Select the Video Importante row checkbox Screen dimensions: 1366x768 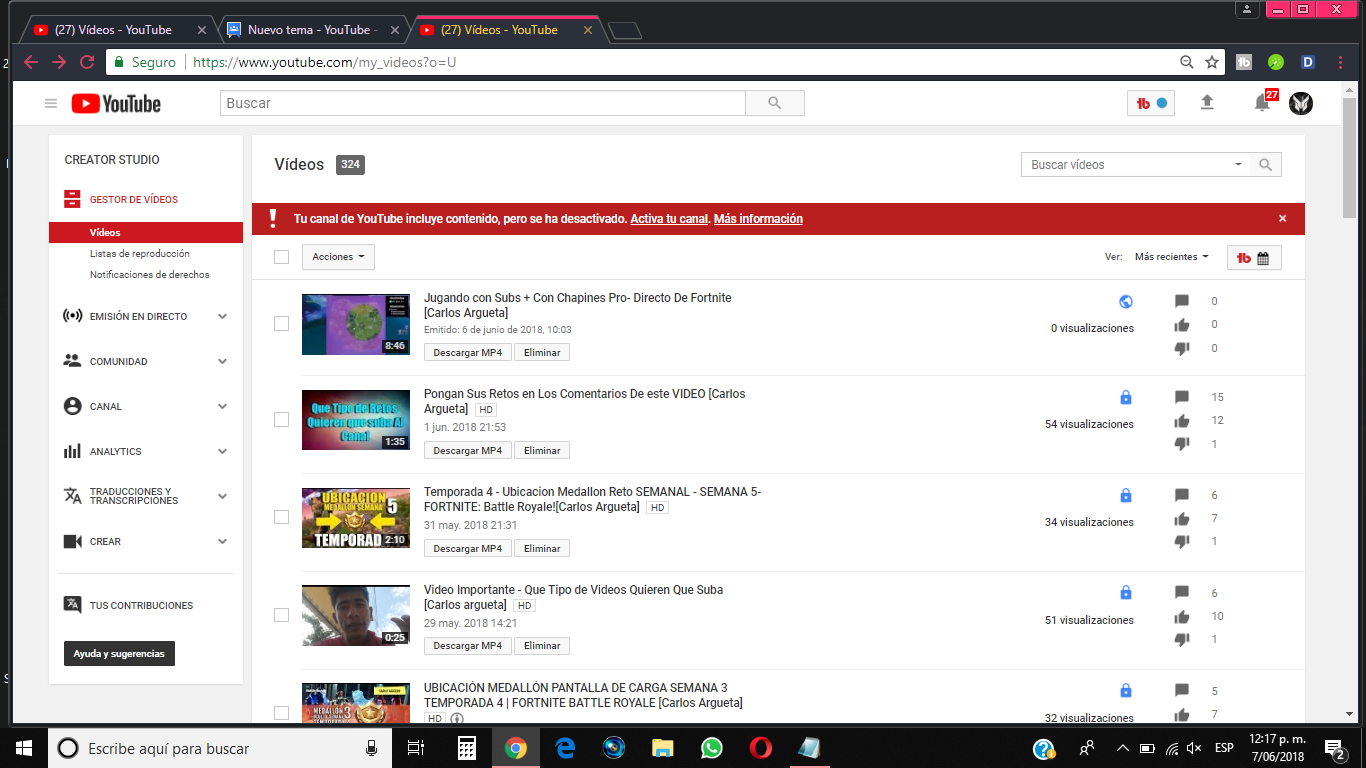coord(282,615)
